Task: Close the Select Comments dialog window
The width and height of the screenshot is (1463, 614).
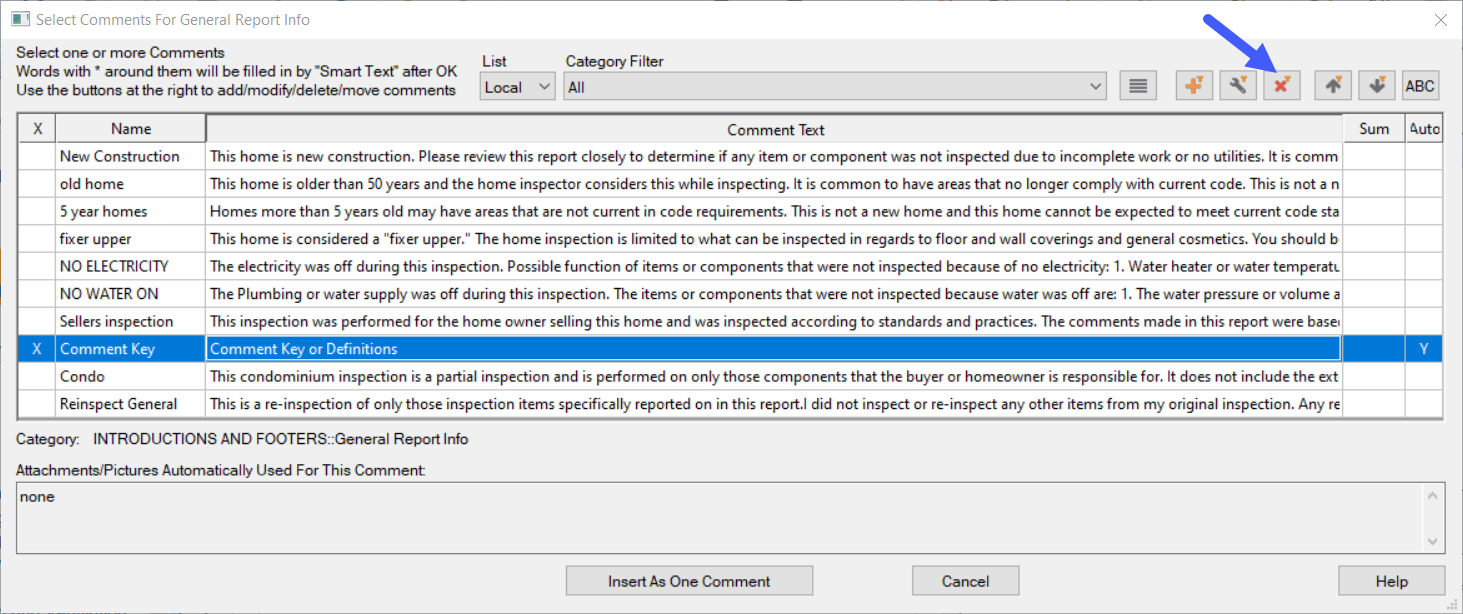Action: 1440,19
